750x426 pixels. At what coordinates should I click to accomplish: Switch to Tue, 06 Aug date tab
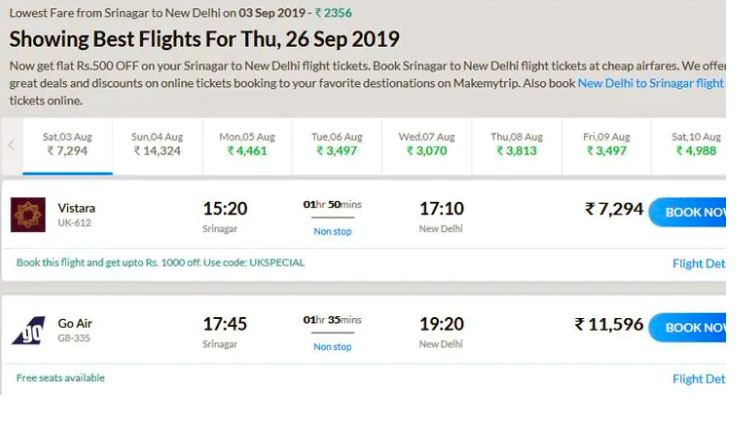pos(337,144)
